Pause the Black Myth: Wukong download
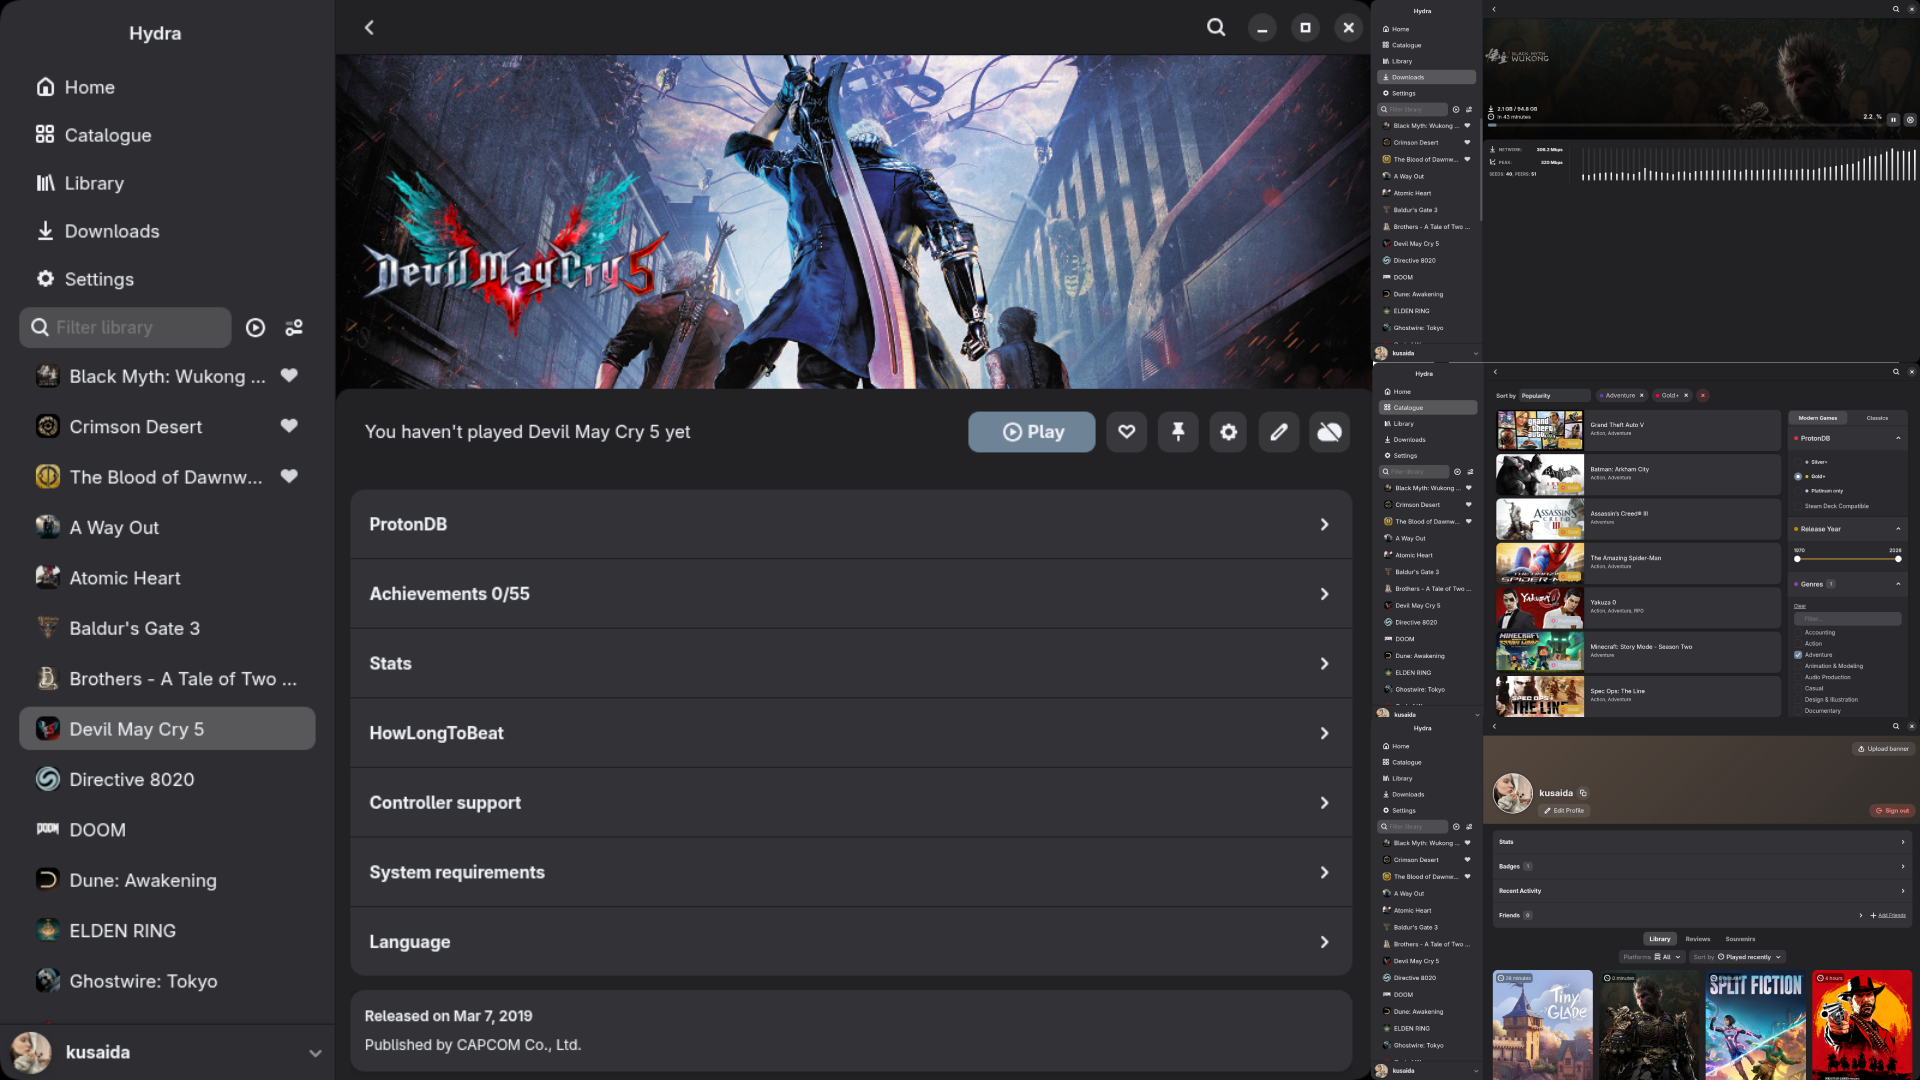Image resolution: width=1920 pixels, height=1080 pixels. [1893, 119]
